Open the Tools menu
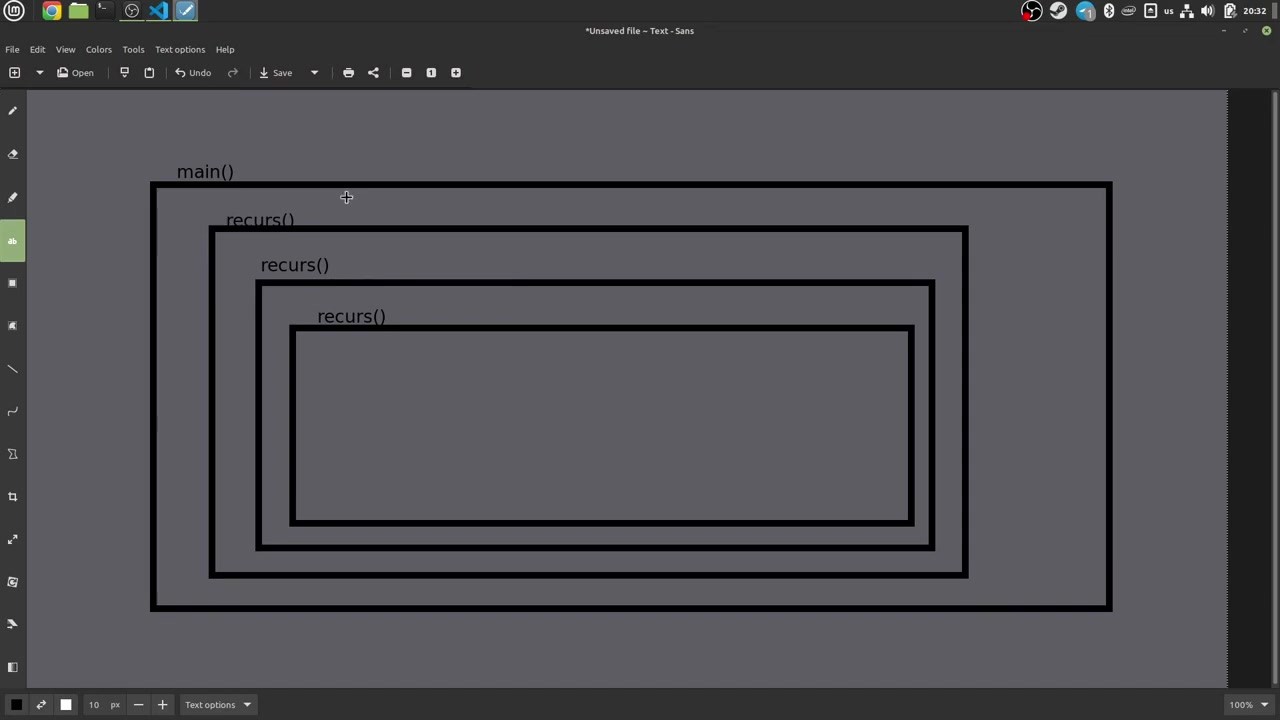The width and height of the screenshot is (1280, 720). [133, 49]
